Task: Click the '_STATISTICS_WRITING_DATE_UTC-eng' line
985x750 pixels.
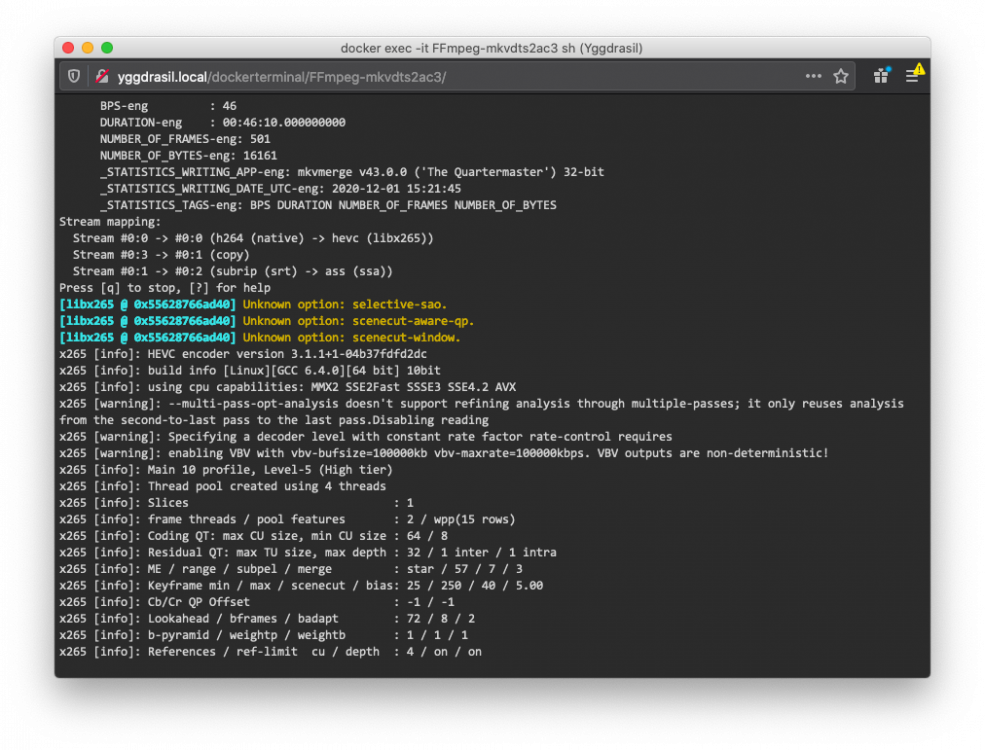Action: click(x=280, y=188)
